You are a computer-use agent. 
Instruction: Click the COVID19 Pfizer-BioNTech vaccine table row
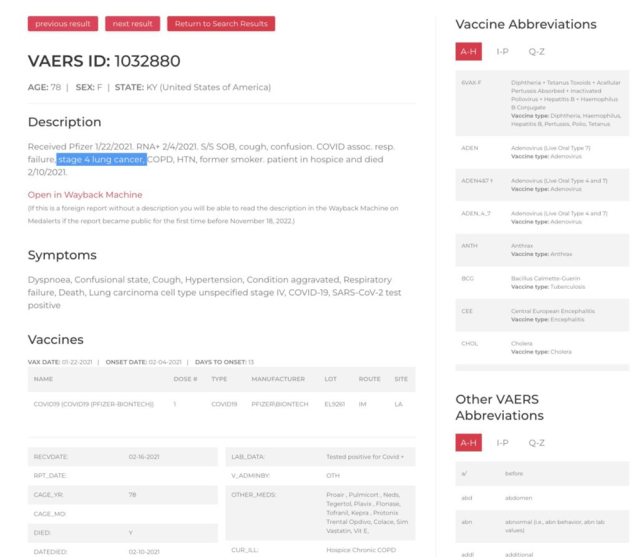[x=221, y=404]
